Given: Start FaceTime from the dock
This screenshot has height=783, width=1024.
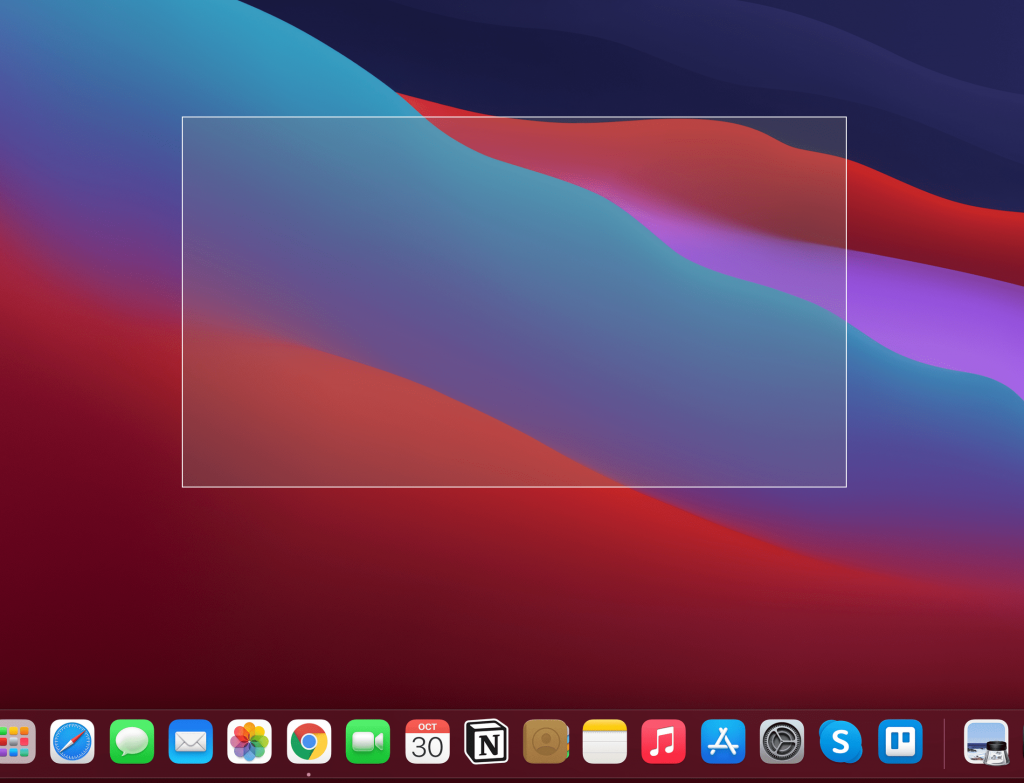Looking at the screenshot, I should 368,741.
